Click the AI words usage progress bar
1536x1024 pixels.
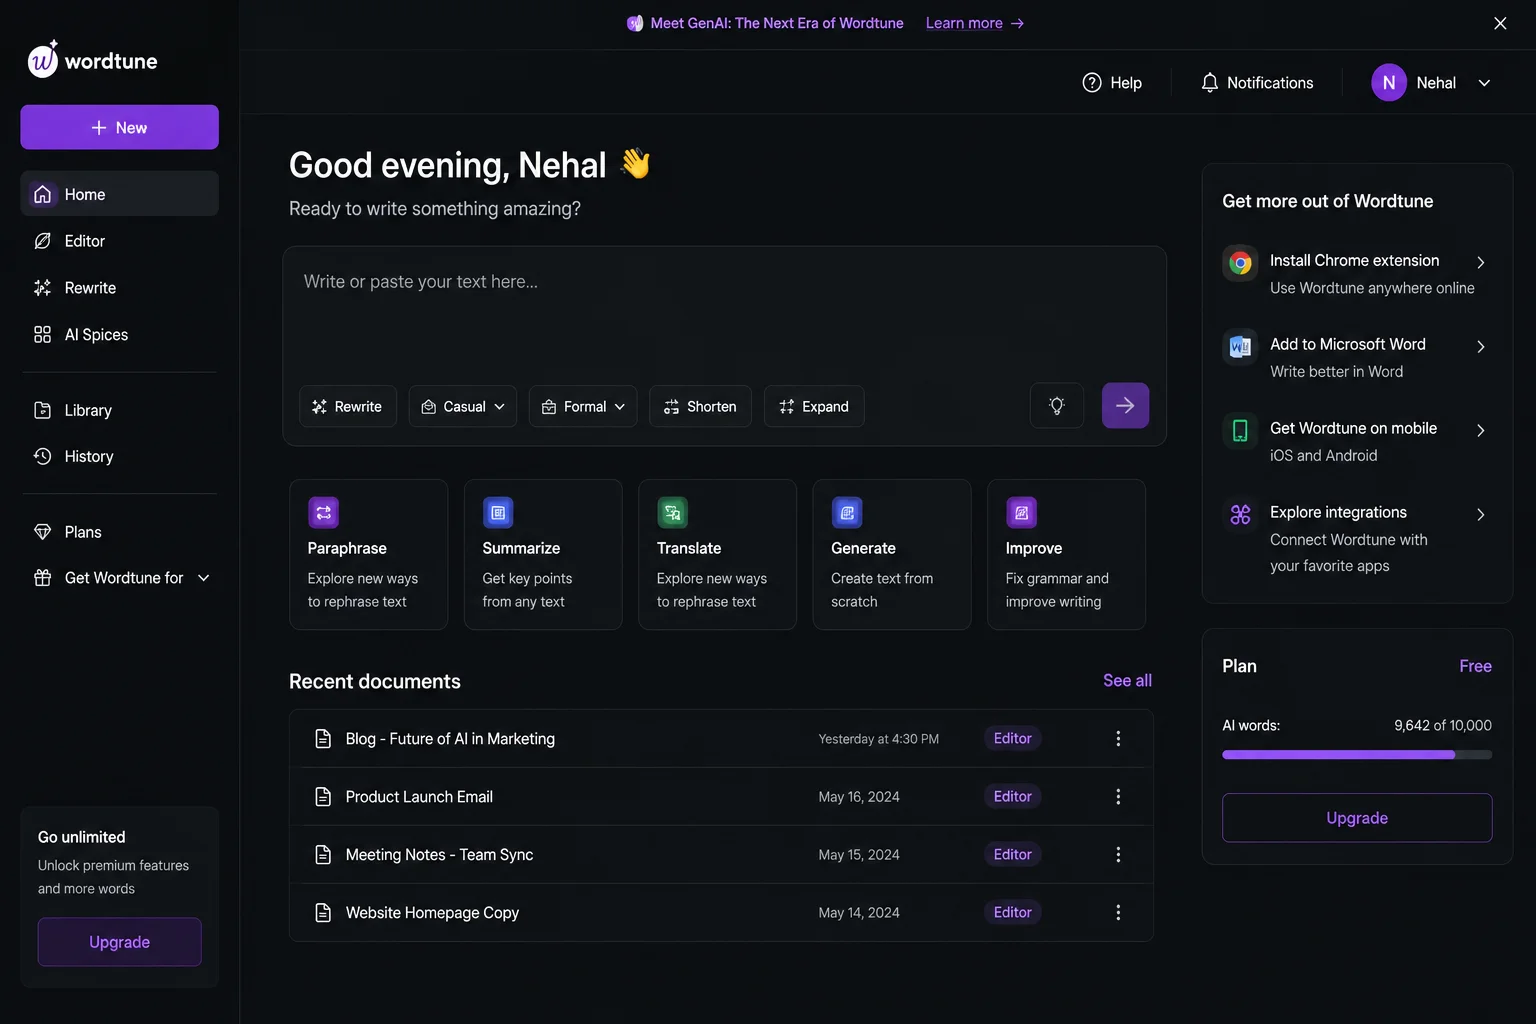(1357, 755)
